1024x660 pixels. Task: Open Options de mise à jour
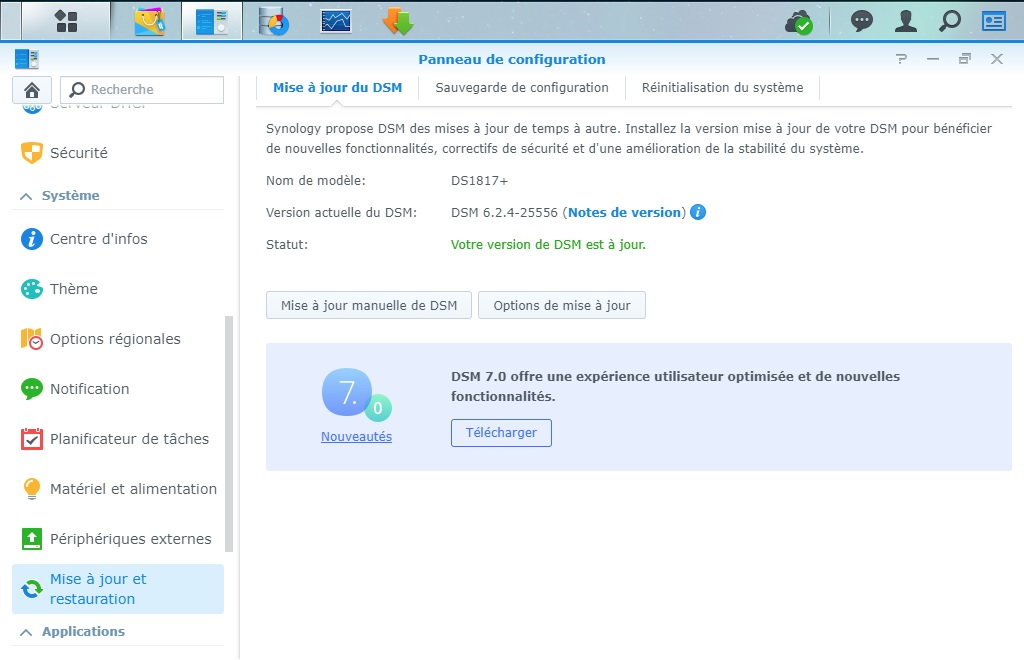click(x=562, y=305)
